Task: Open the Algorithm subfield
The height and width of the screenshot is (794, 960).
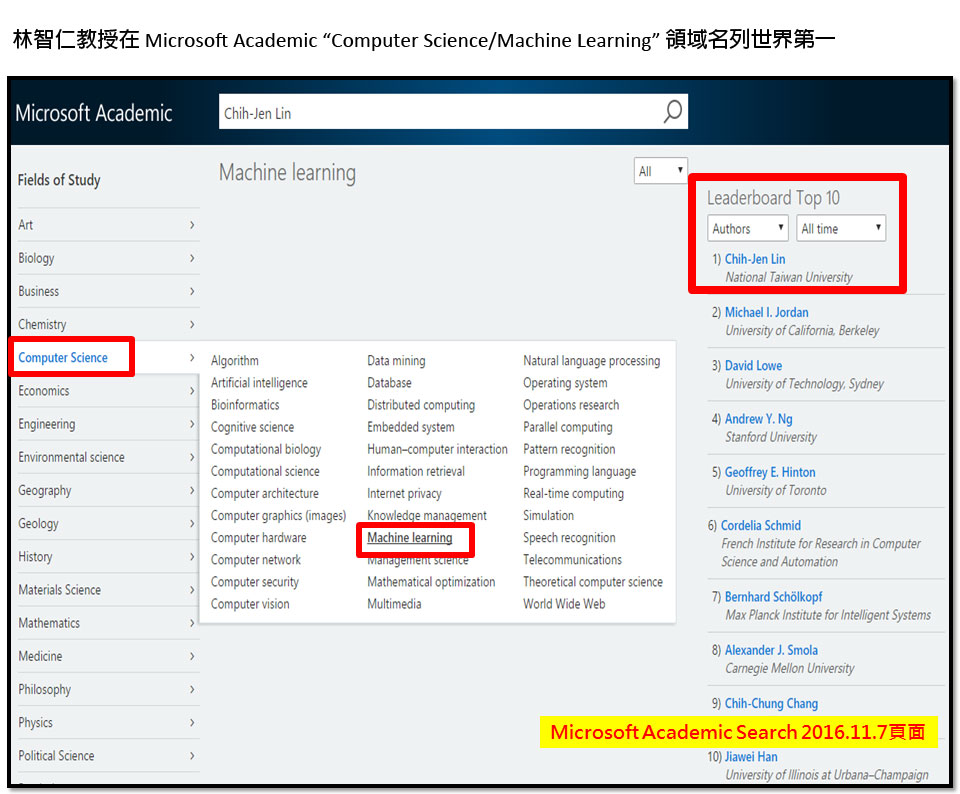Action: pos(235,361)
